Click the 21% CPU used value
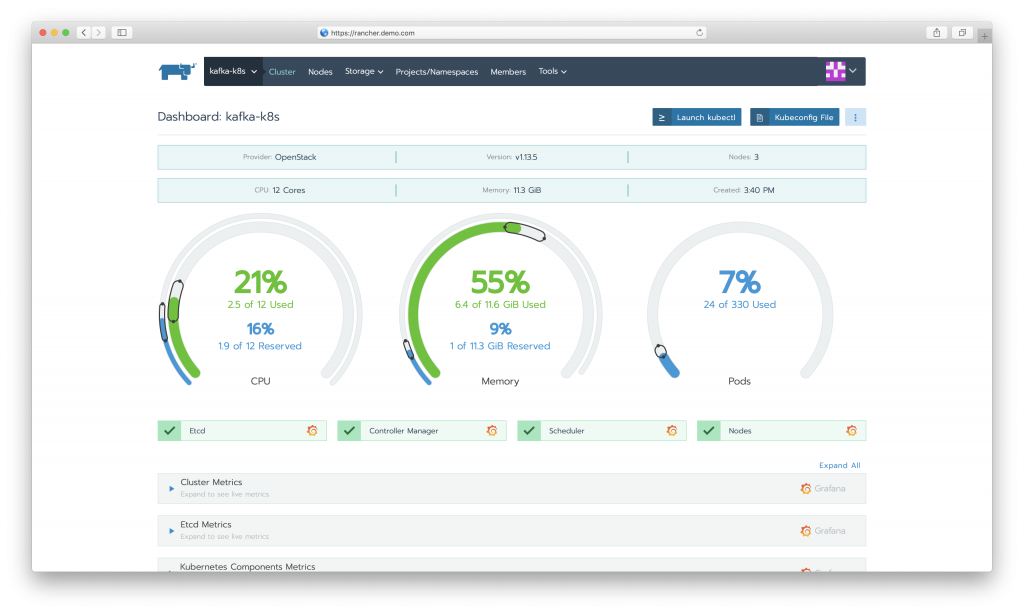Viewport: 1024px width, 614px height. (261, 282)
